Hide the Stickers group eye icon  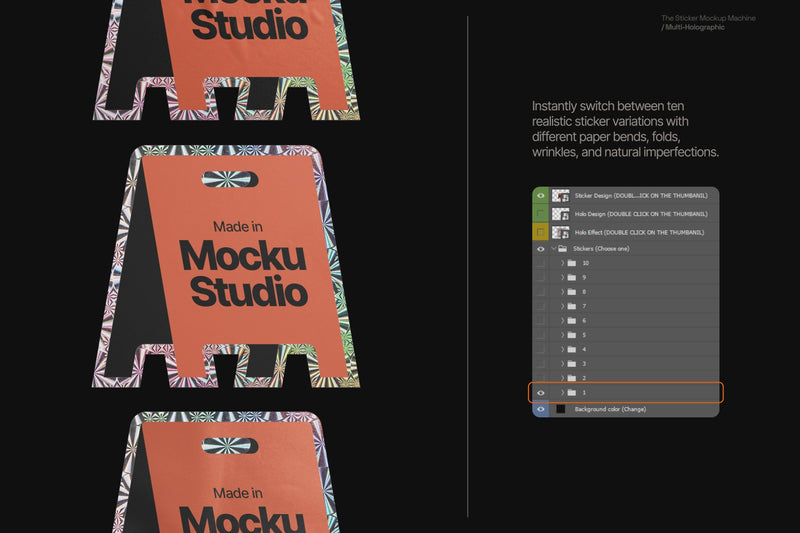click(540, 249)
